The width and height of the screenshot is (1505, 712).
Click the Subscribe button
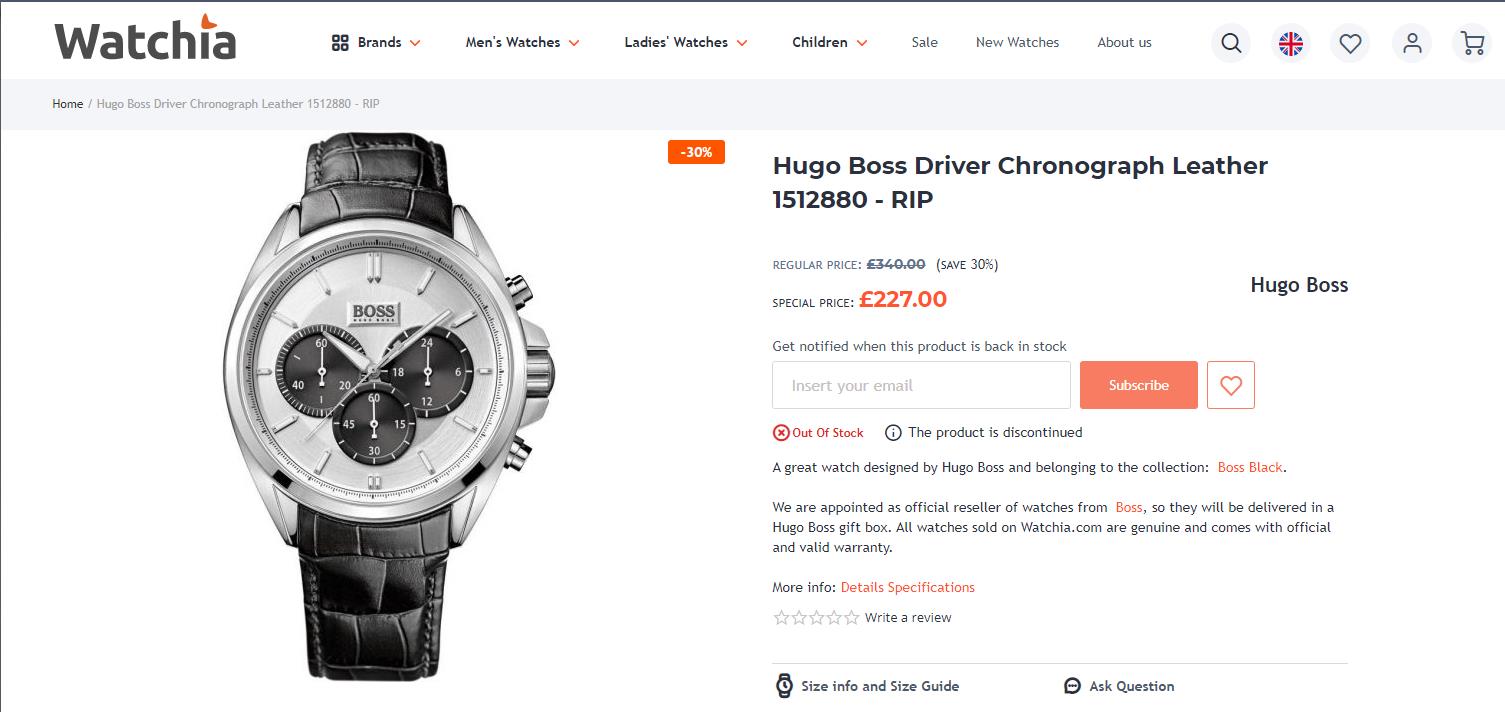1139,385
